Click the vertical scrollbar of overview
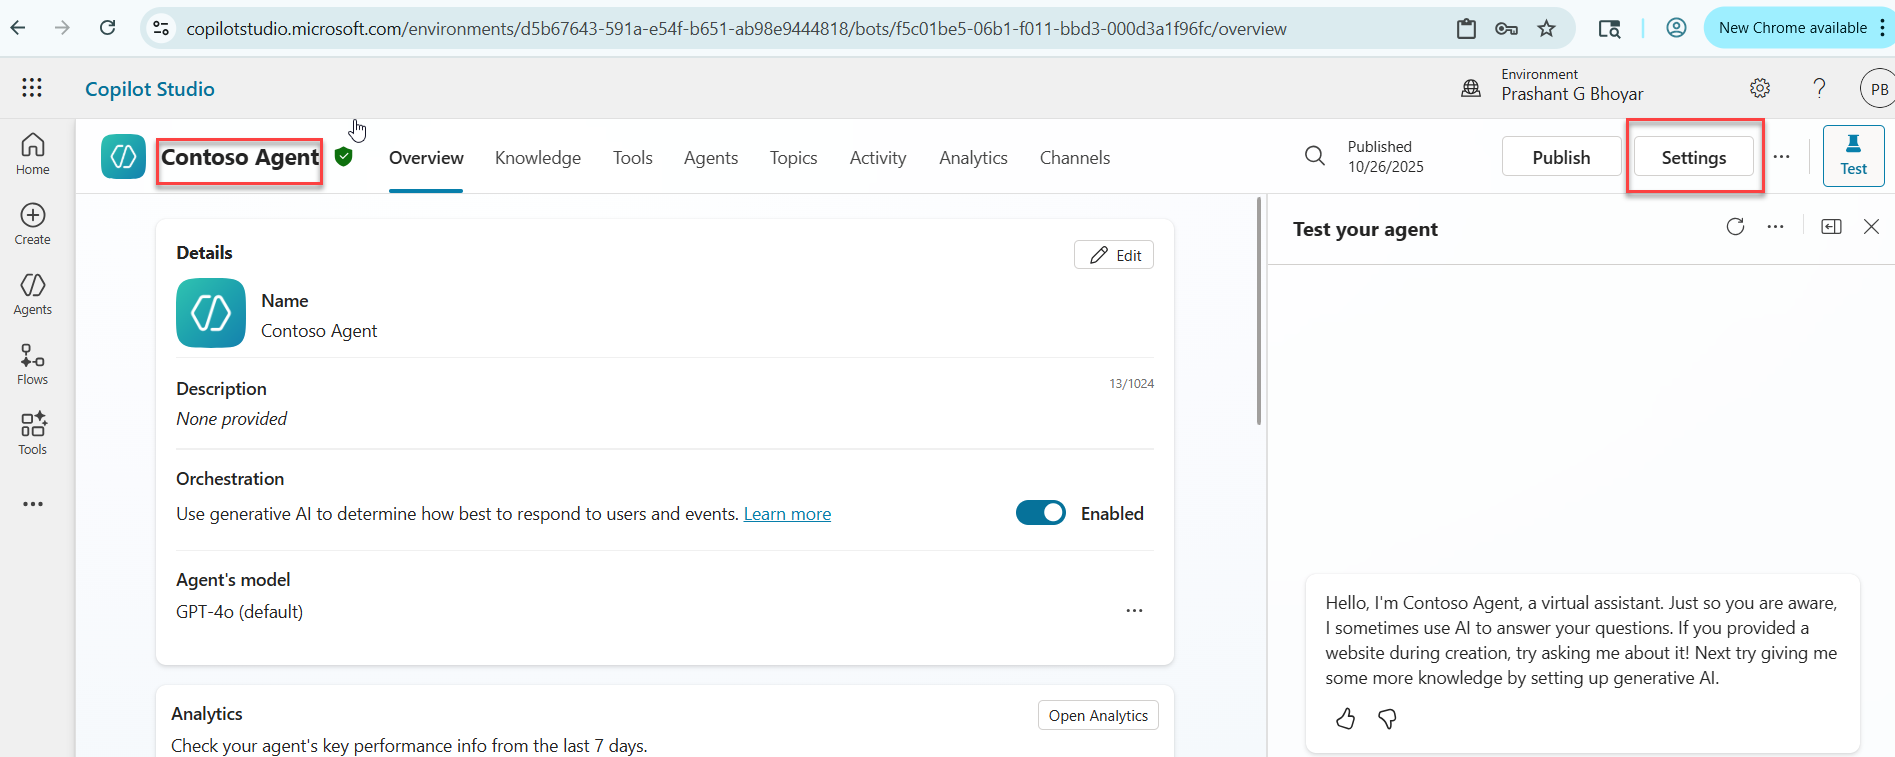Image resolution: width=1895 pixels, height=757 pixels. click(1258, 310)
